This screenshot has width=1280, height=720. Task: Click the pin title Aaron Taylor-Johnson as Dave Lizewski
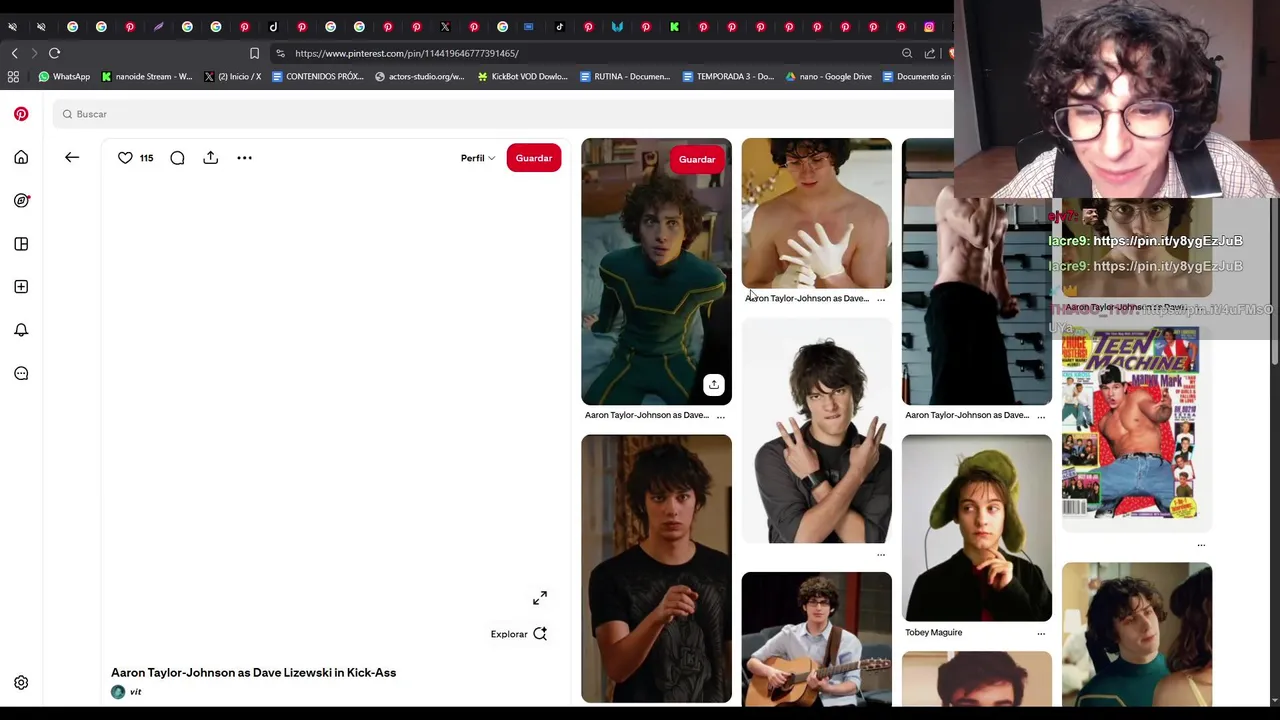254,673
